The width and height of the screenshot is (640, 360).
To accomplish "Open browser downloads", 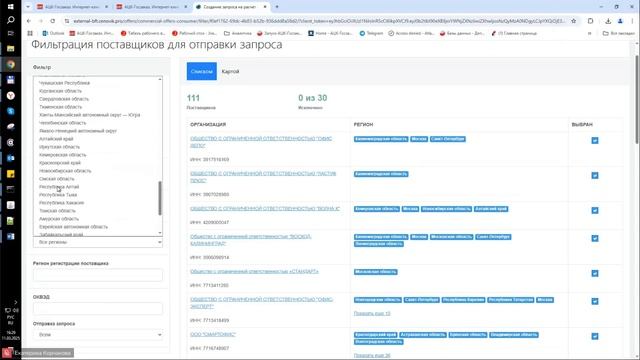I will 608,21.
